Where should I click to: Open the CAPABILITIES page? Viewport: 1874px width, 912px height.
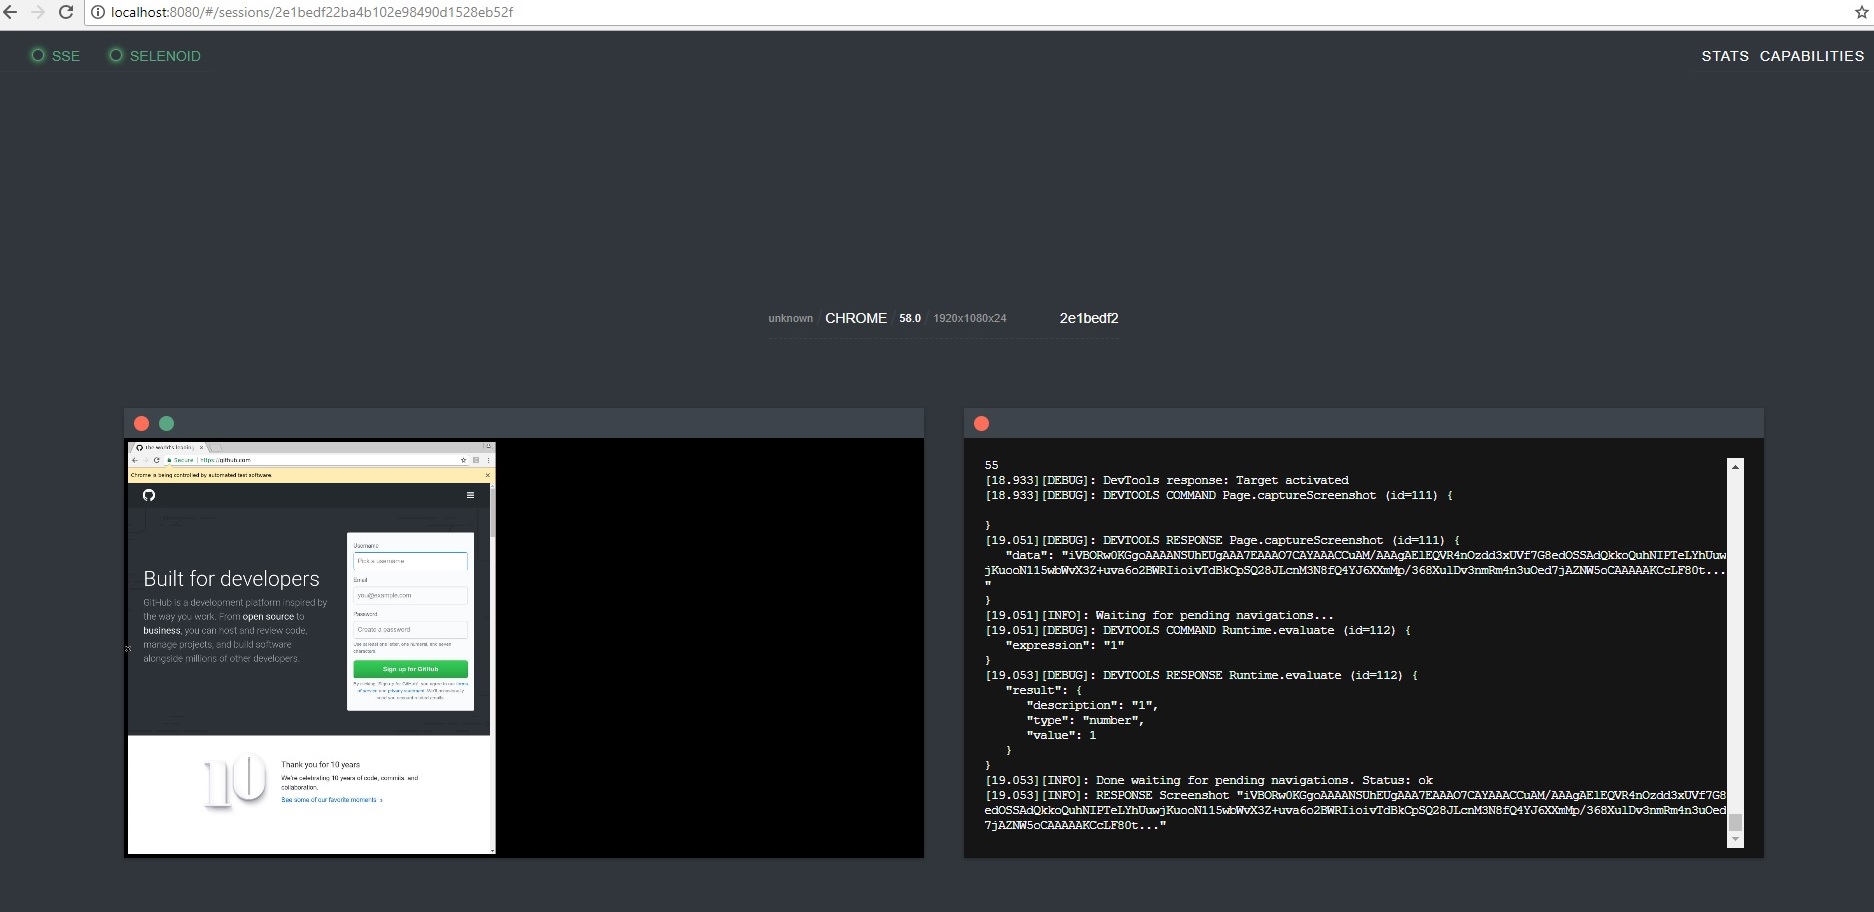click(1812, 56)
